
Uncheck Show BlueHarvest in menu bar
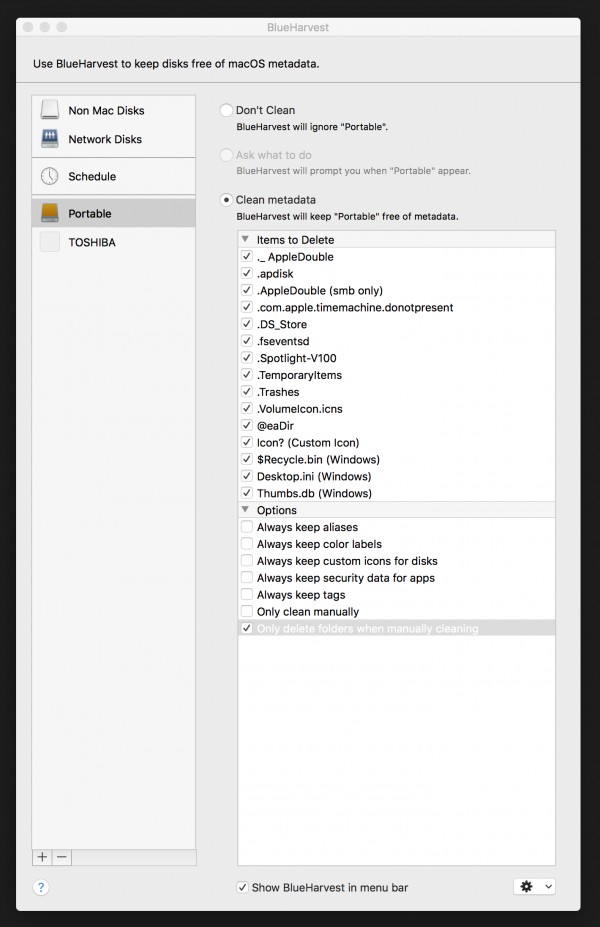pyautogui.click(x=242, y=887)
